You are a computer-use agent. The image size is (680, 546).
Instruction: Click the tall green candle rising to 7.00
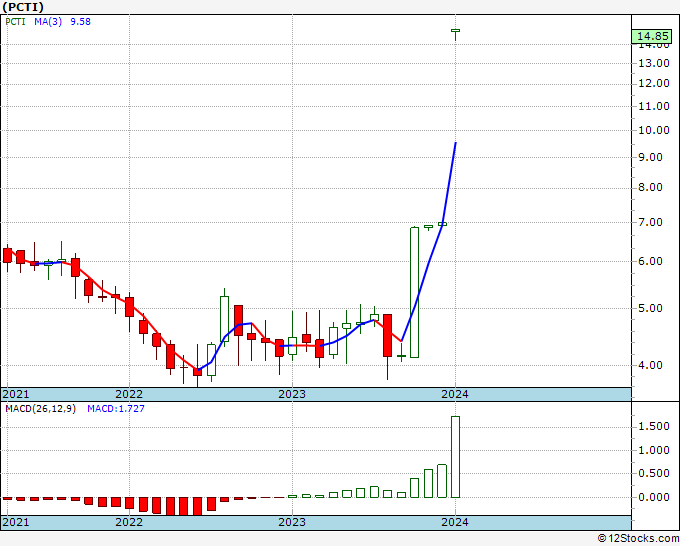click(x=415, y=292)
